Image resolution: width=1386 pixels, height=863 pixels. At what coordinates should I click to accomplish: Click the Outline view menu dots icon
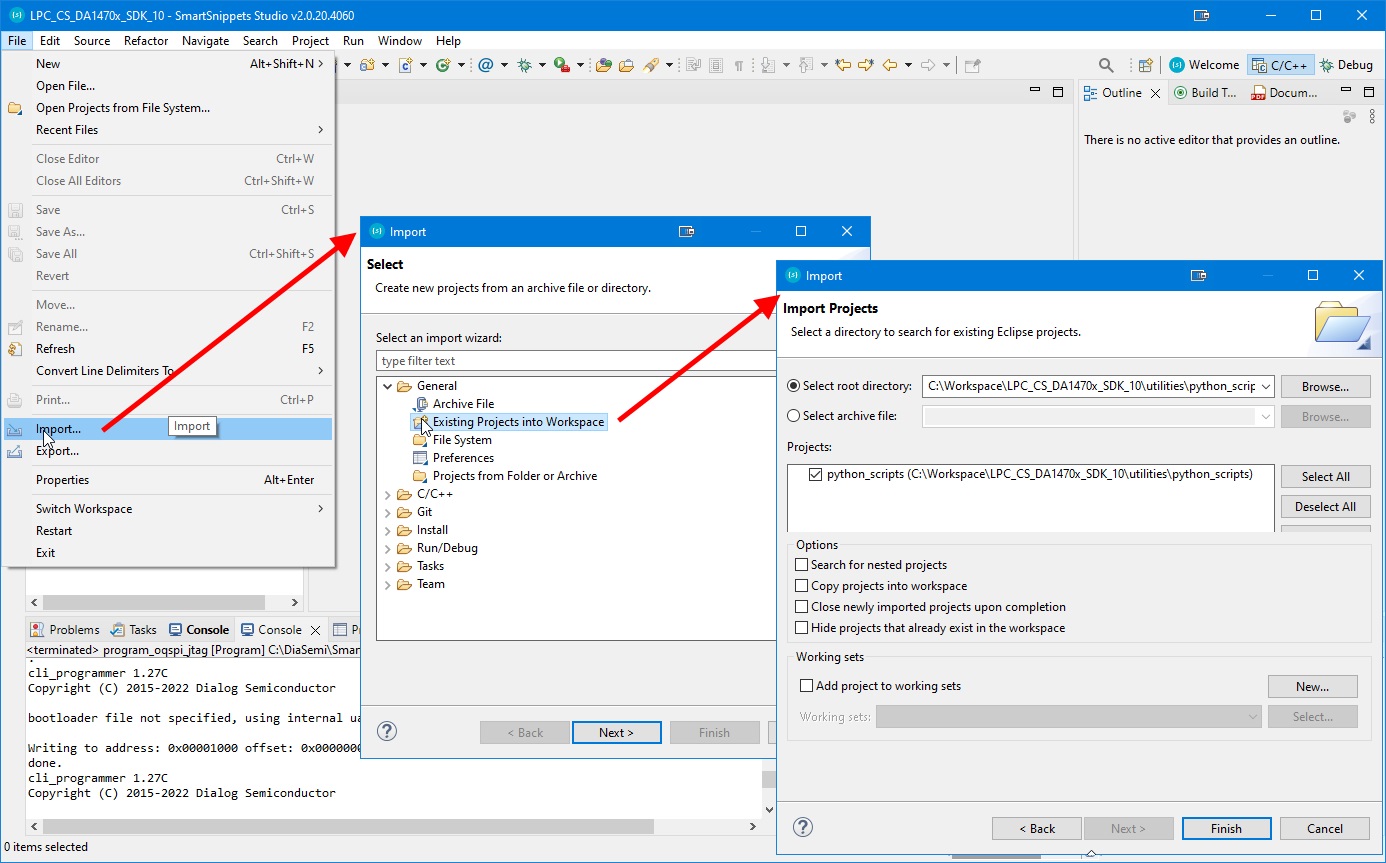pos(1372,116)
